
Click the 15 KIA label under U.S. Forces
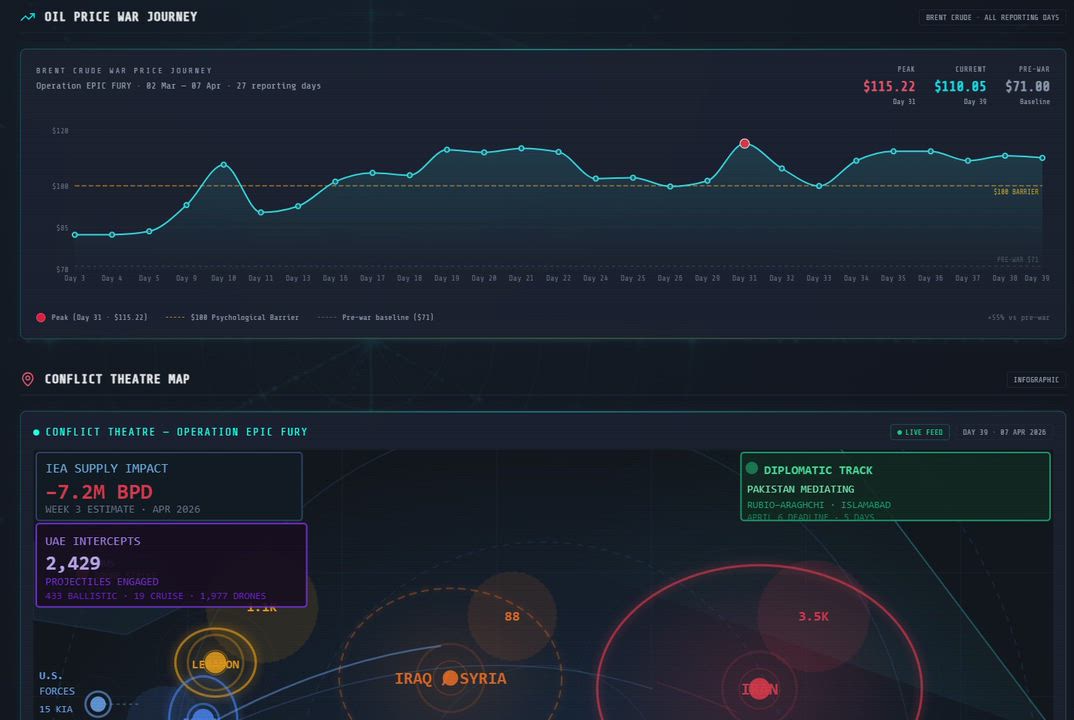pyautogui.click(x=56, y=709)
